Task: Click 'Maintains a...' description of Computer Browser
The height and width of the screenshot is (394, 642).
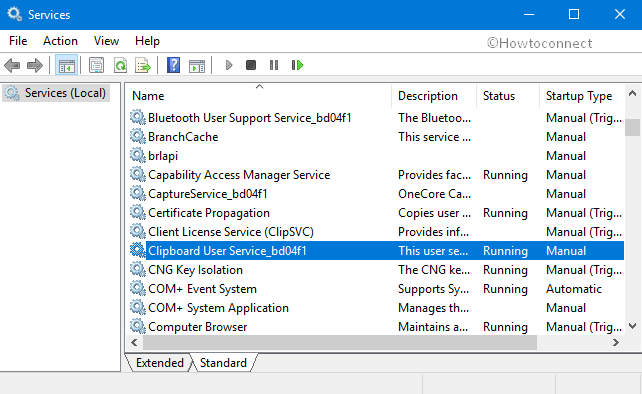Action: coord(433,327)
